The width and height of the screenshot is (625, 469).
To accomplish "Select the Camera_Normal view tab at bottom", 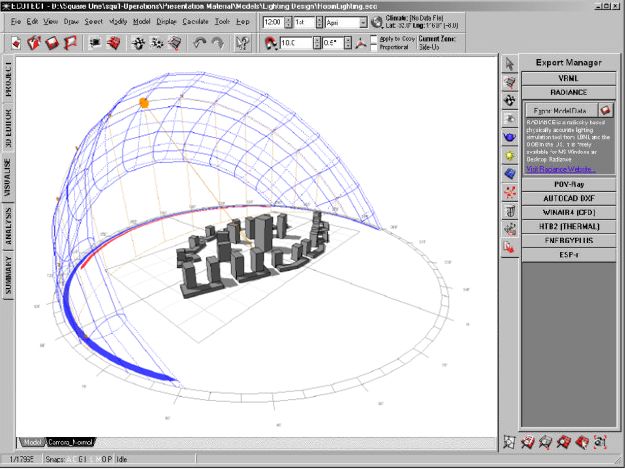I will (x=70, y=442).
